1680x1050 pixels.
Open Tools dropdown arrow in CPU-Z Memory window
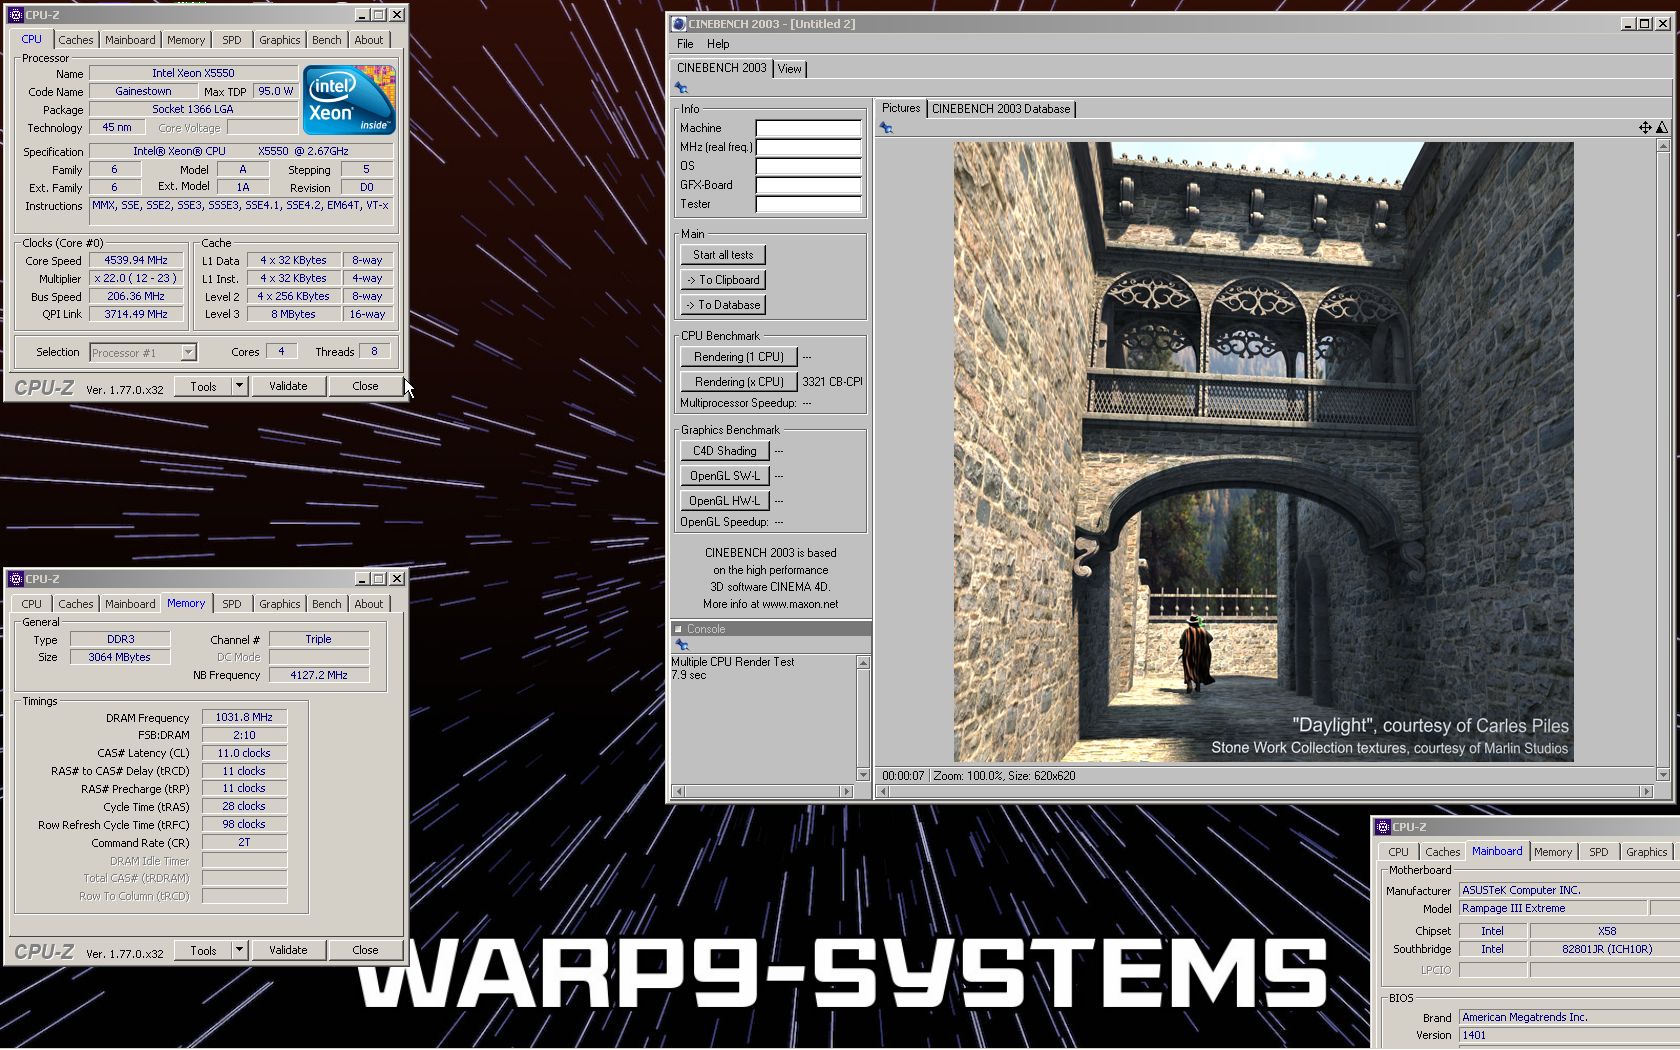pos(239,950)
